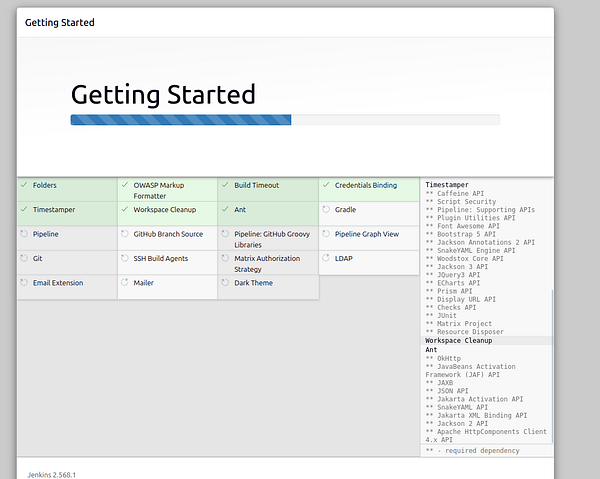Click the spinner icon beside GitHub Branch Source
600x479 pixels.
click(125, 234)
